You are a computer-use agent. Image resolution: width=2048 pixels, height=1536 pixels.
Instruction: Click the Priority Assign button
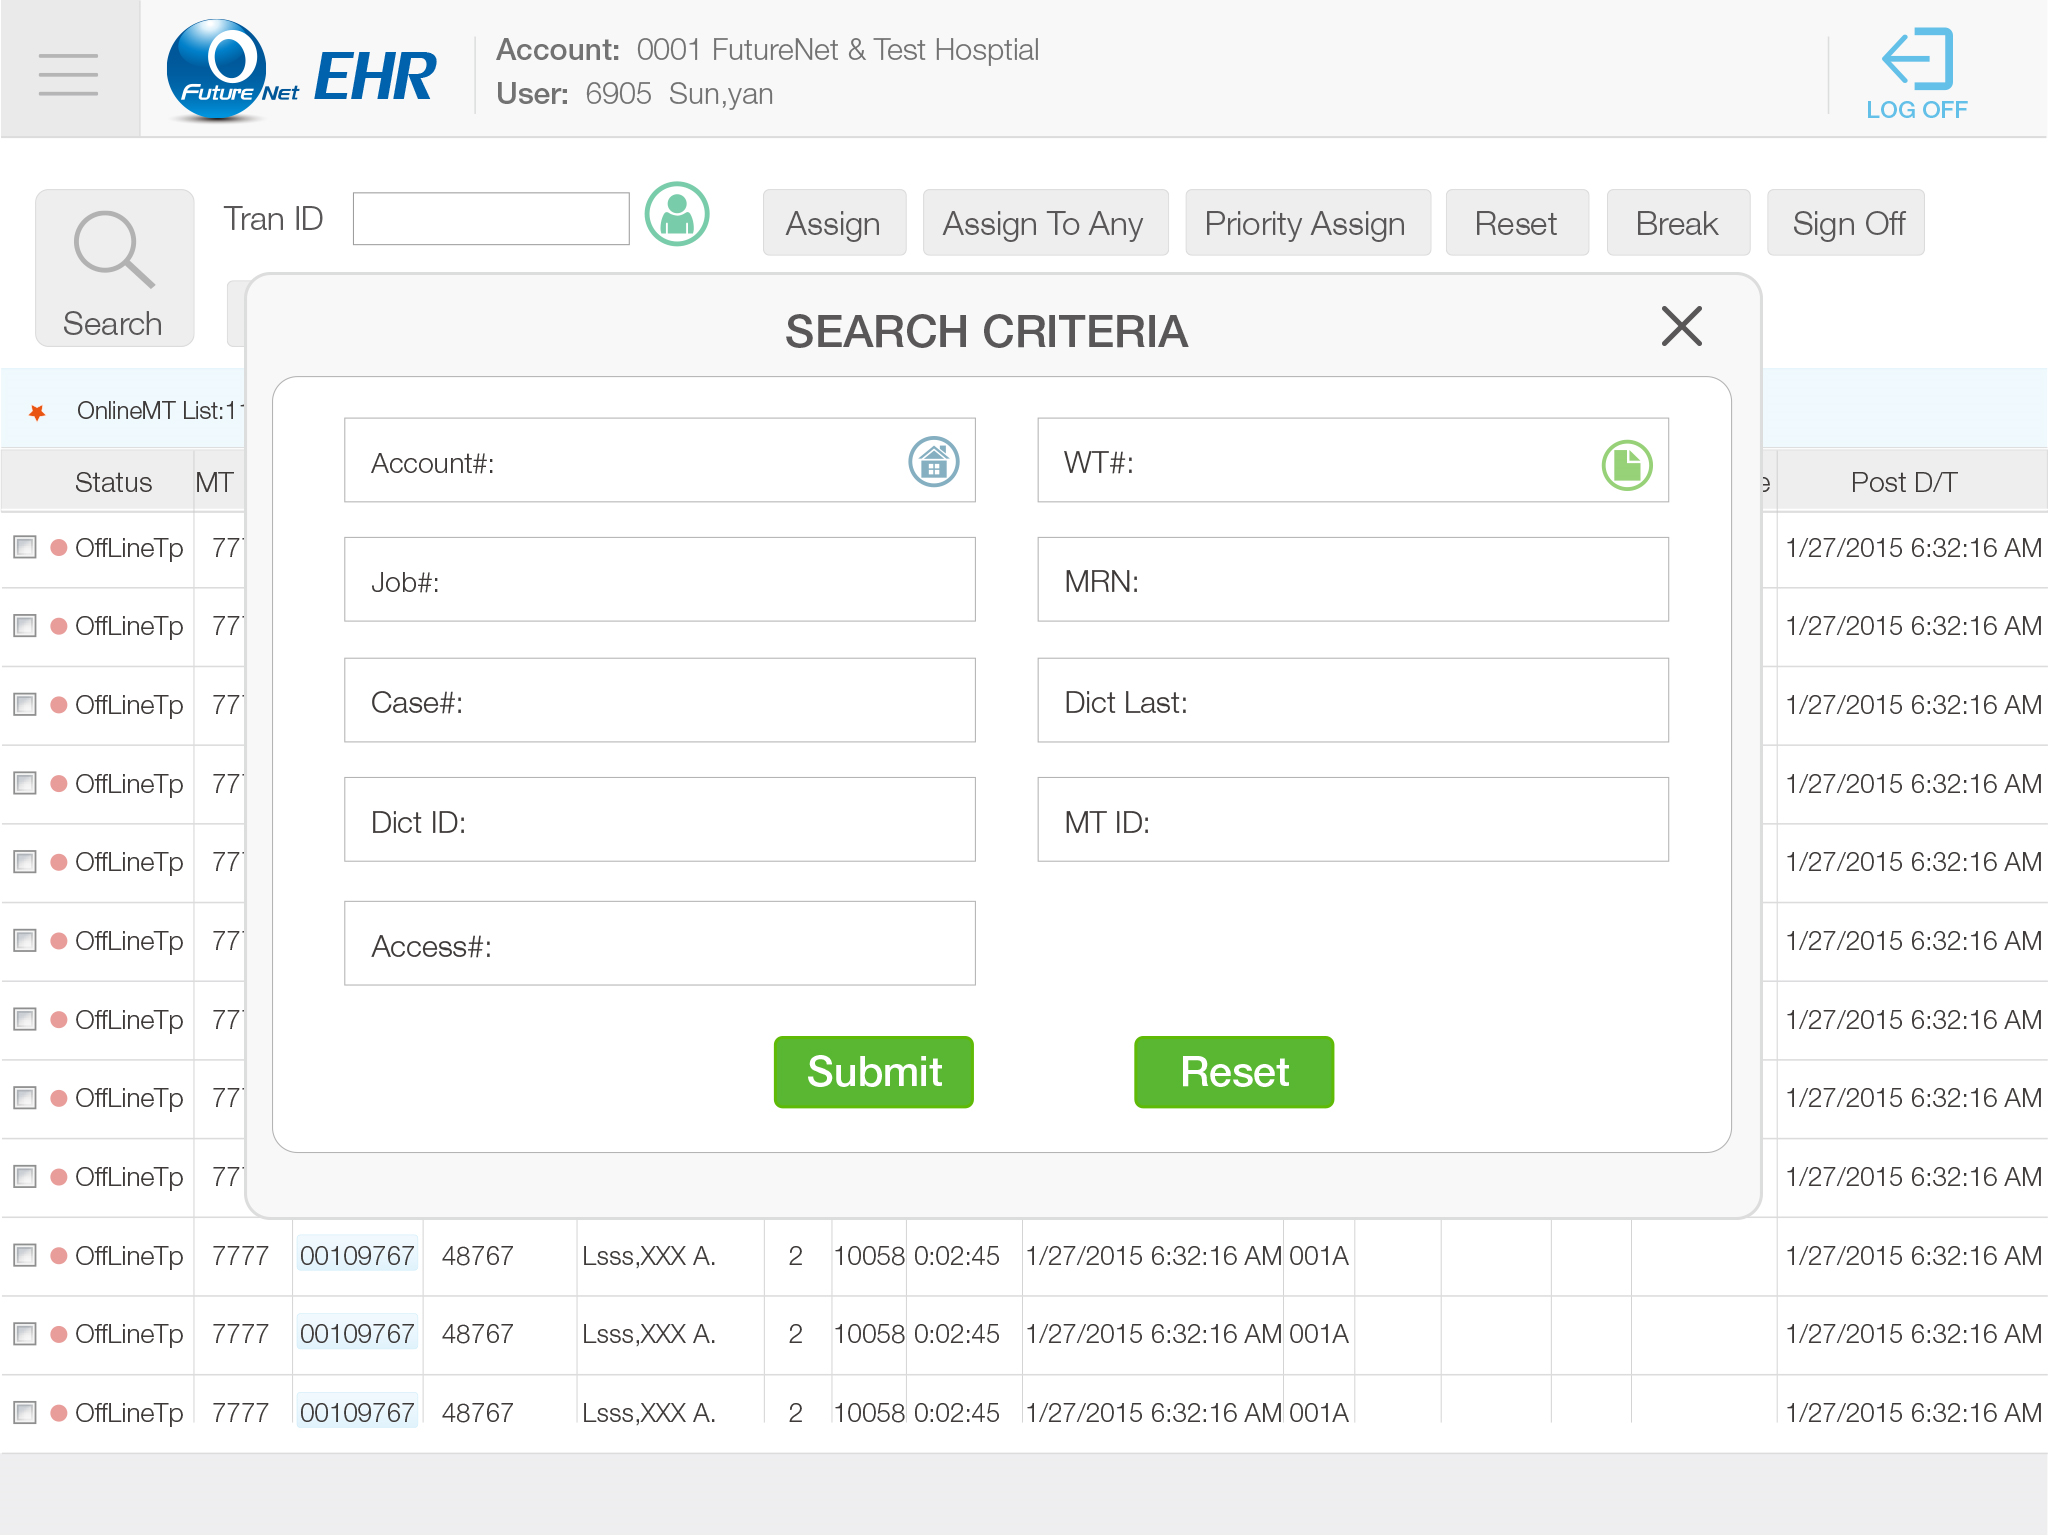coord(1306,223)
